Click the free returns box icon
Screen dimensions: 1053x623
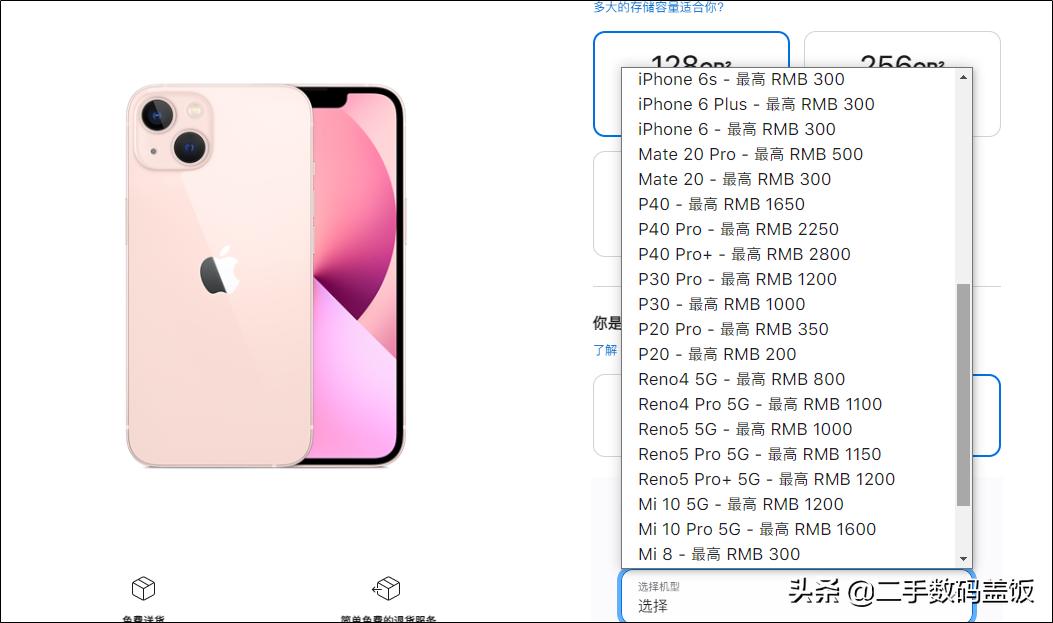(386, 588)
